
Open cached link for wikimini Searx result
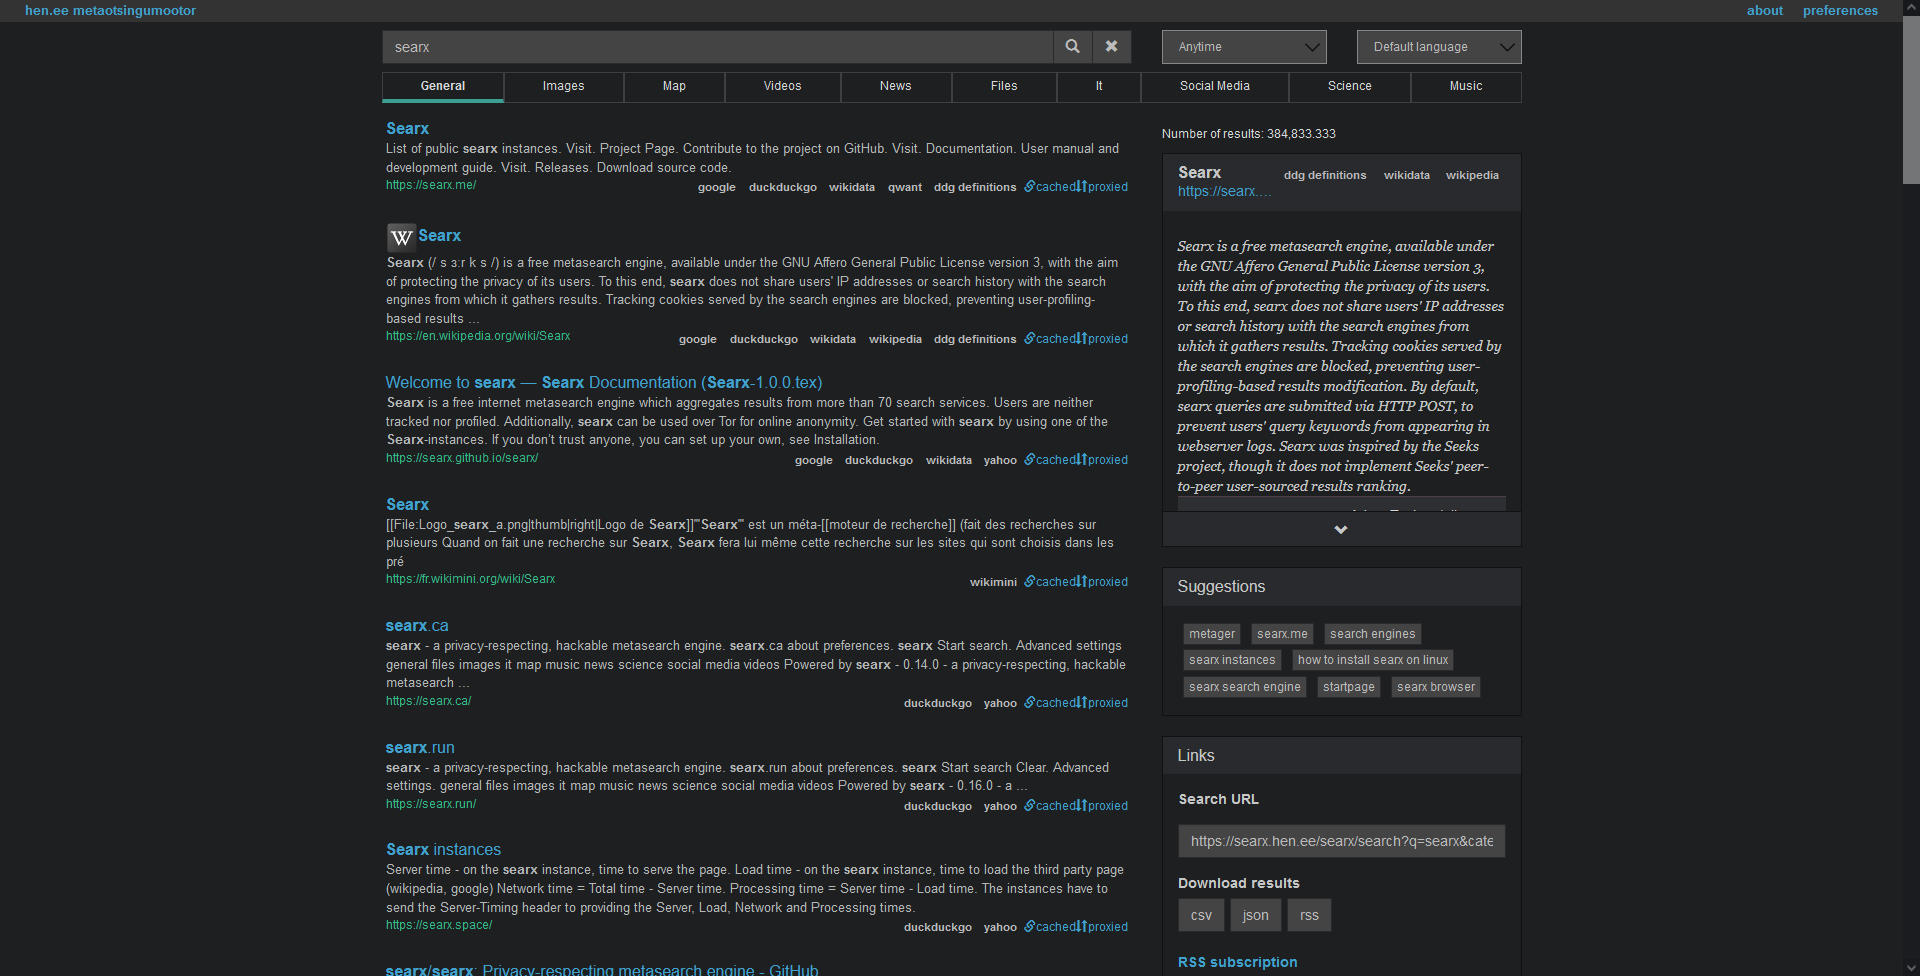[x=1055, y=582]
